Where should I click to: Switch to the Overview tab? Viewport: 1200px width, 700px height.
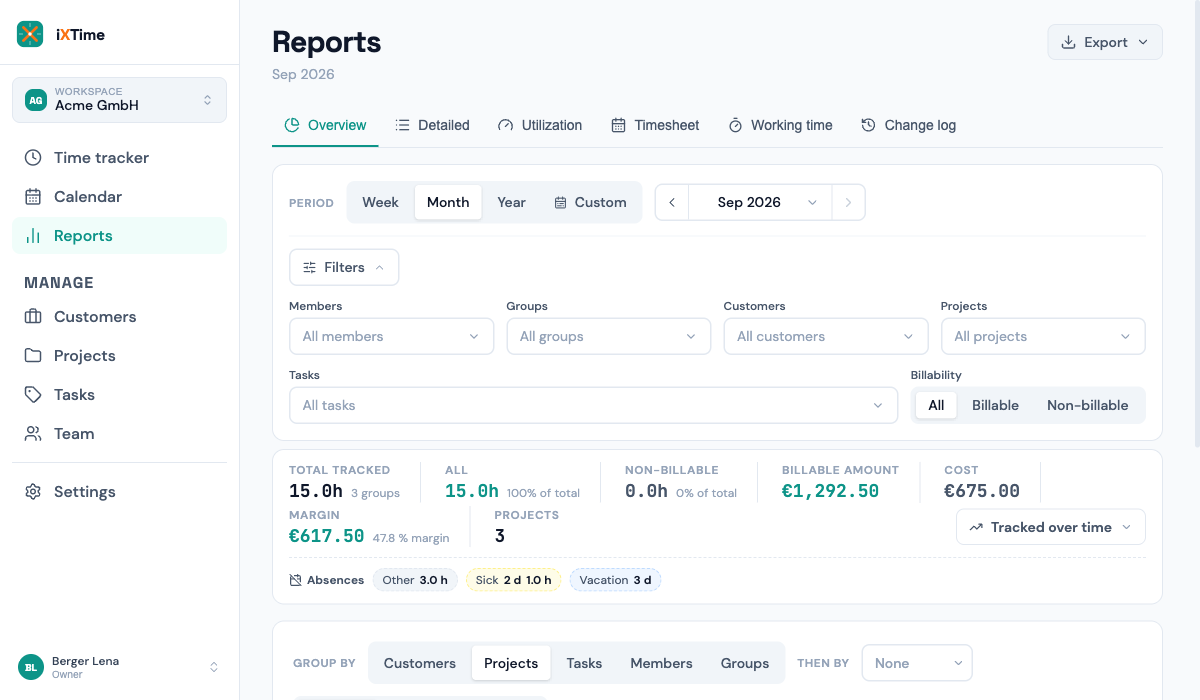(x=325, y=125)
